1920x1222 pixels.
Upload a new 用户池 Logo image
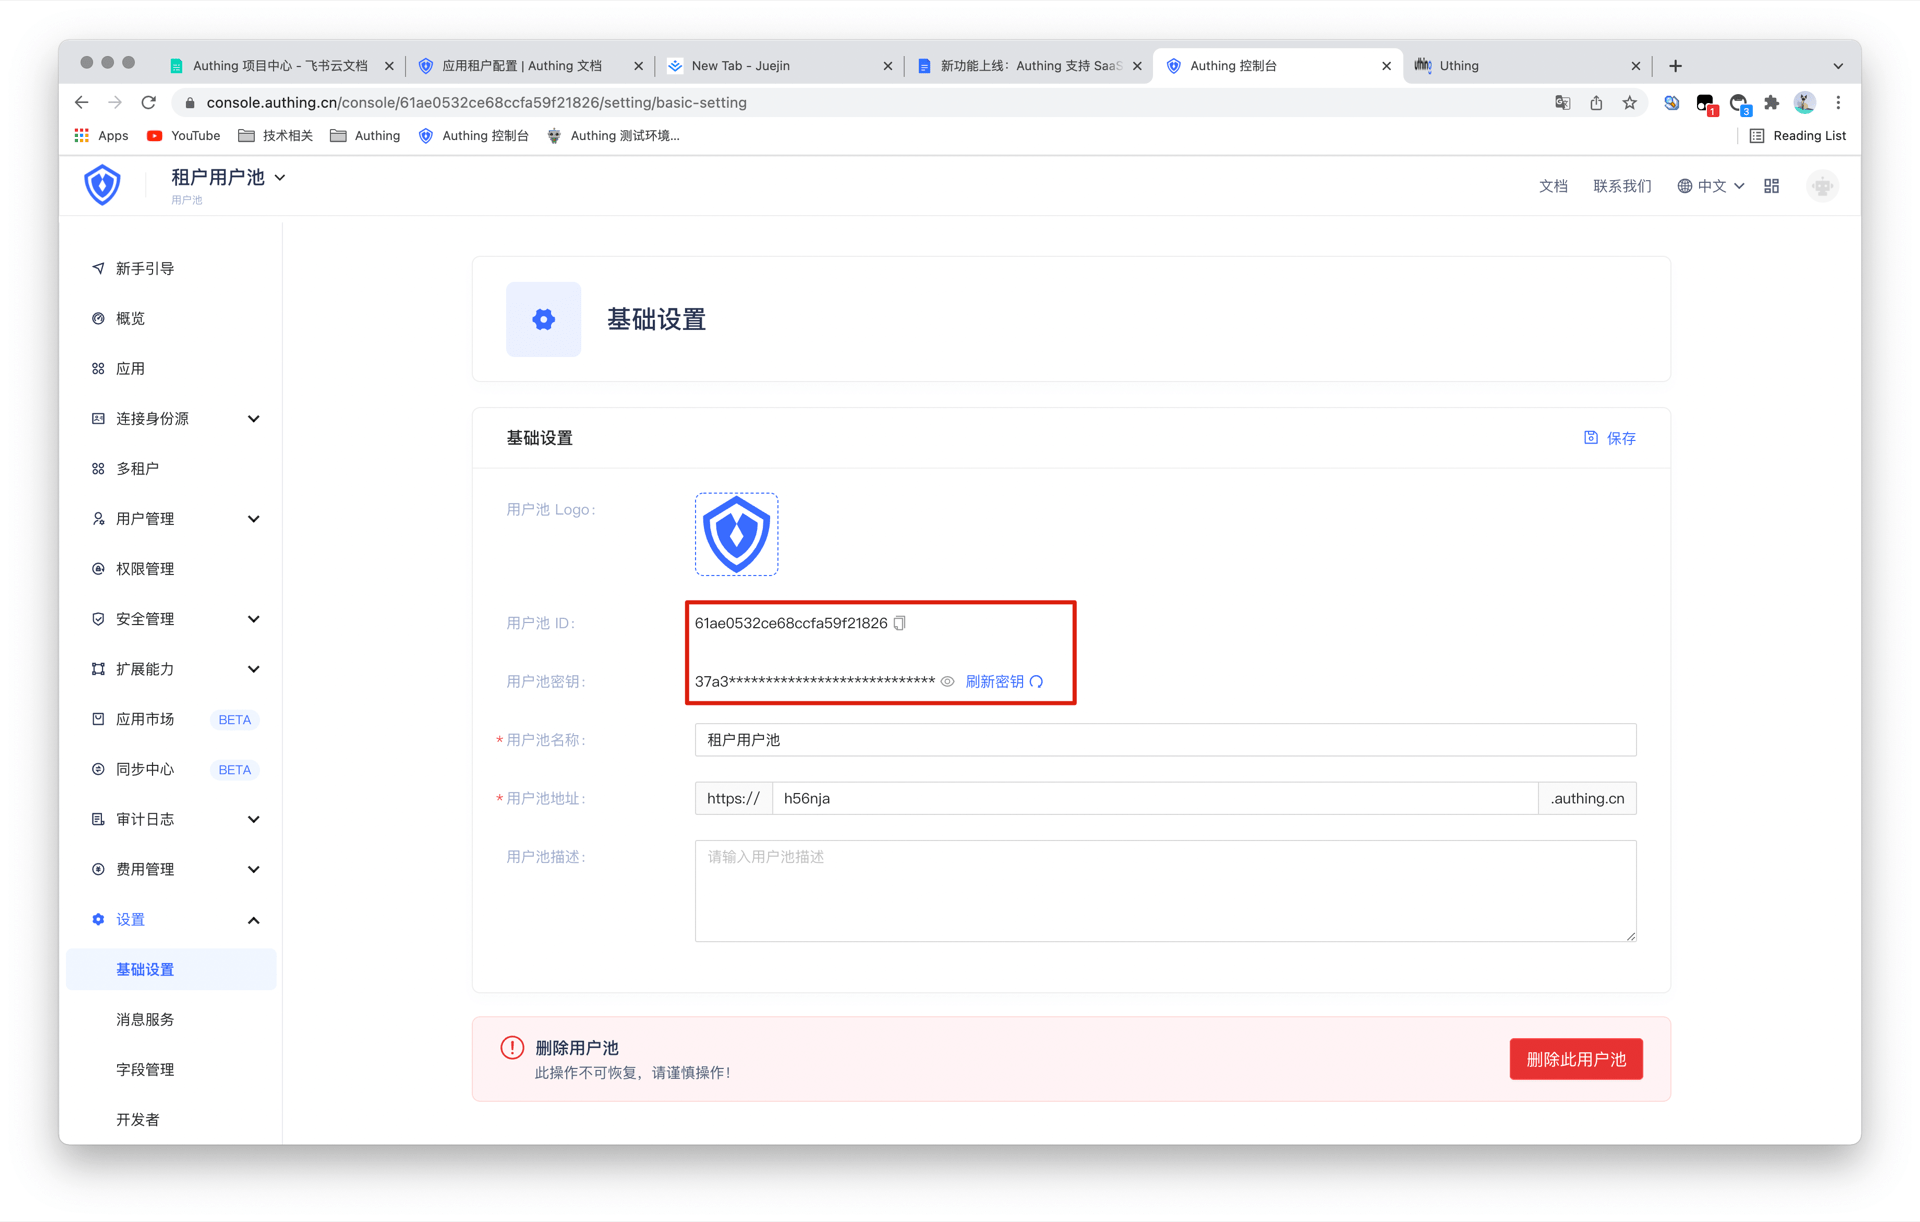tap(736, 534)
